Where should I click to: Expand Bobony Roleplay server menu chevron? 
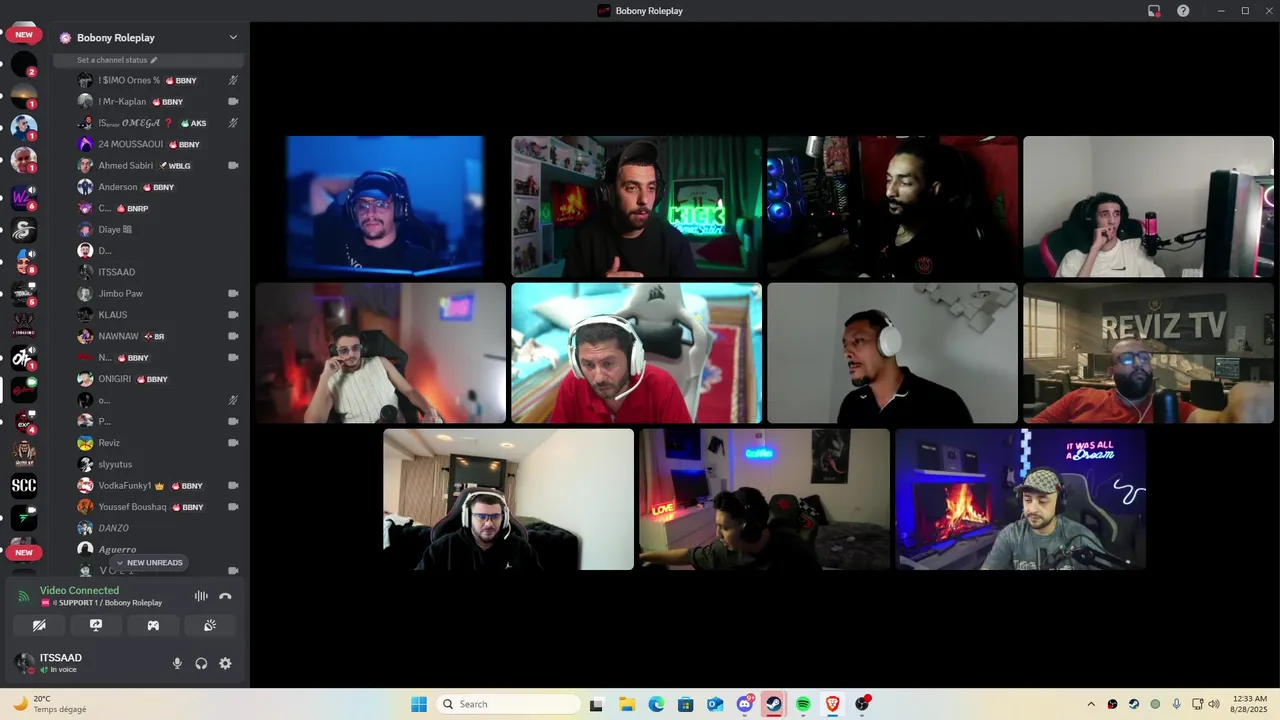(x=233, y=37)
